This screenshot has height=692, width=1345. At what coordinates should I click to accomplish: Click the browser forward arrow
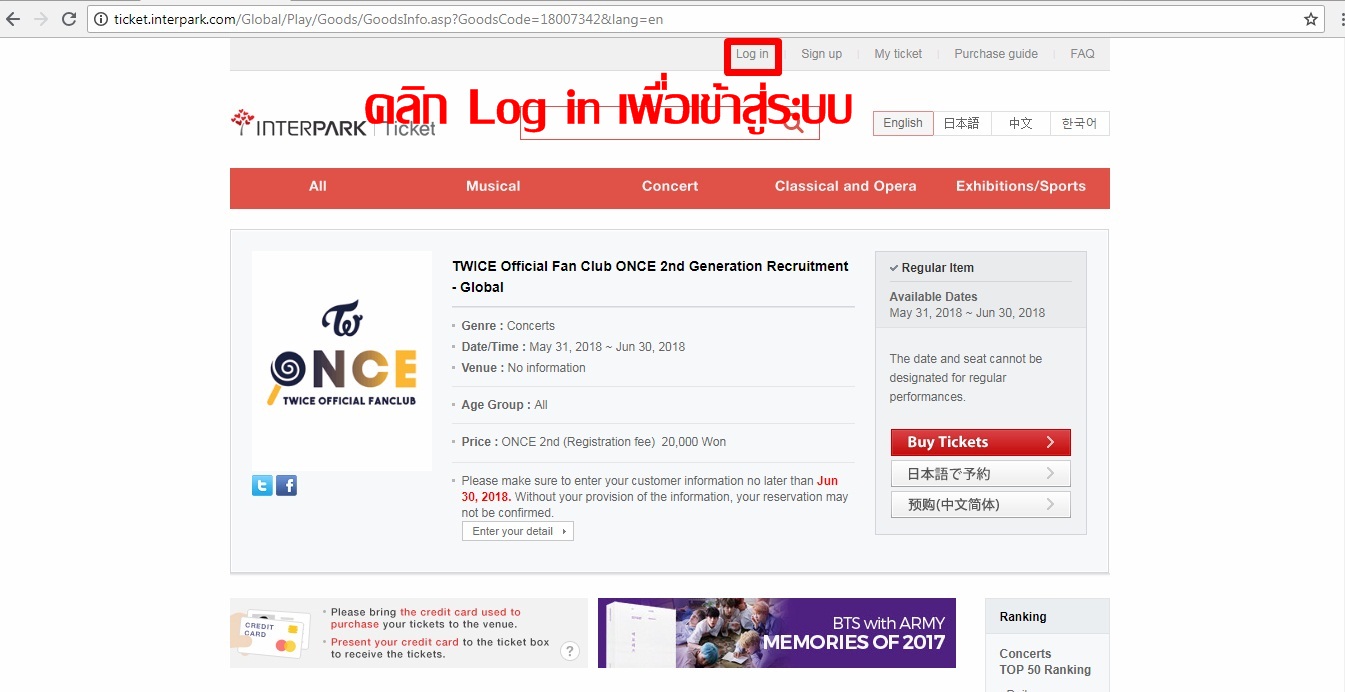[41, 19]
